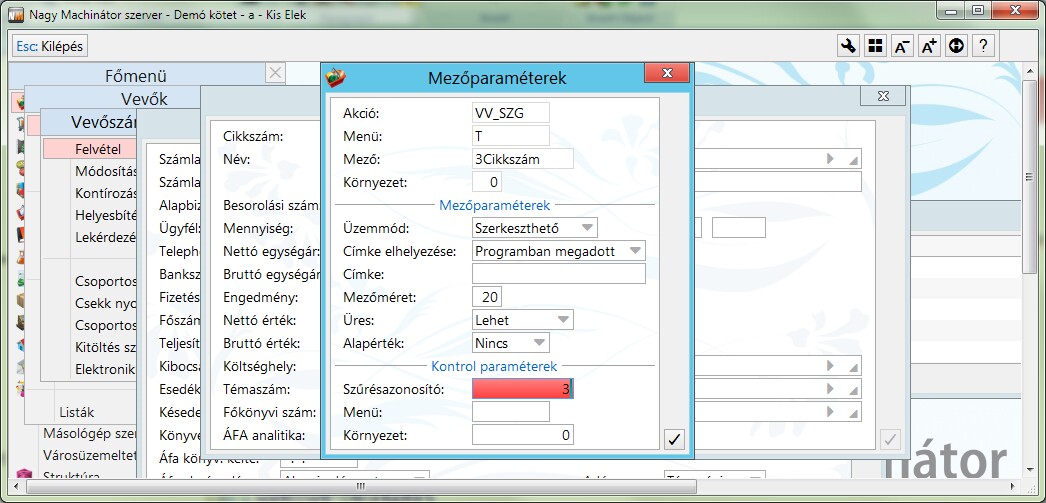
Task: Click the Mezőméret field with 20
Action: click(486, 297)
